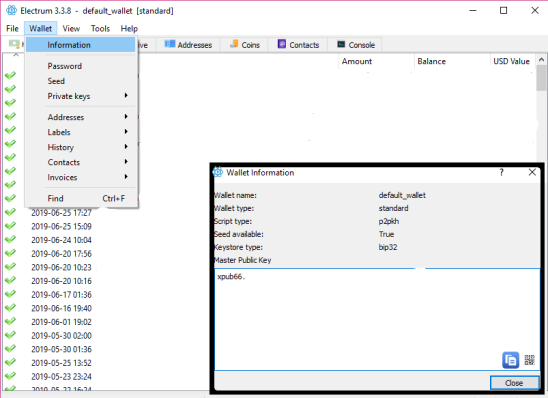Select Information in the Wallet menu
Screen dimensions: 548x398
pos(81,45)
